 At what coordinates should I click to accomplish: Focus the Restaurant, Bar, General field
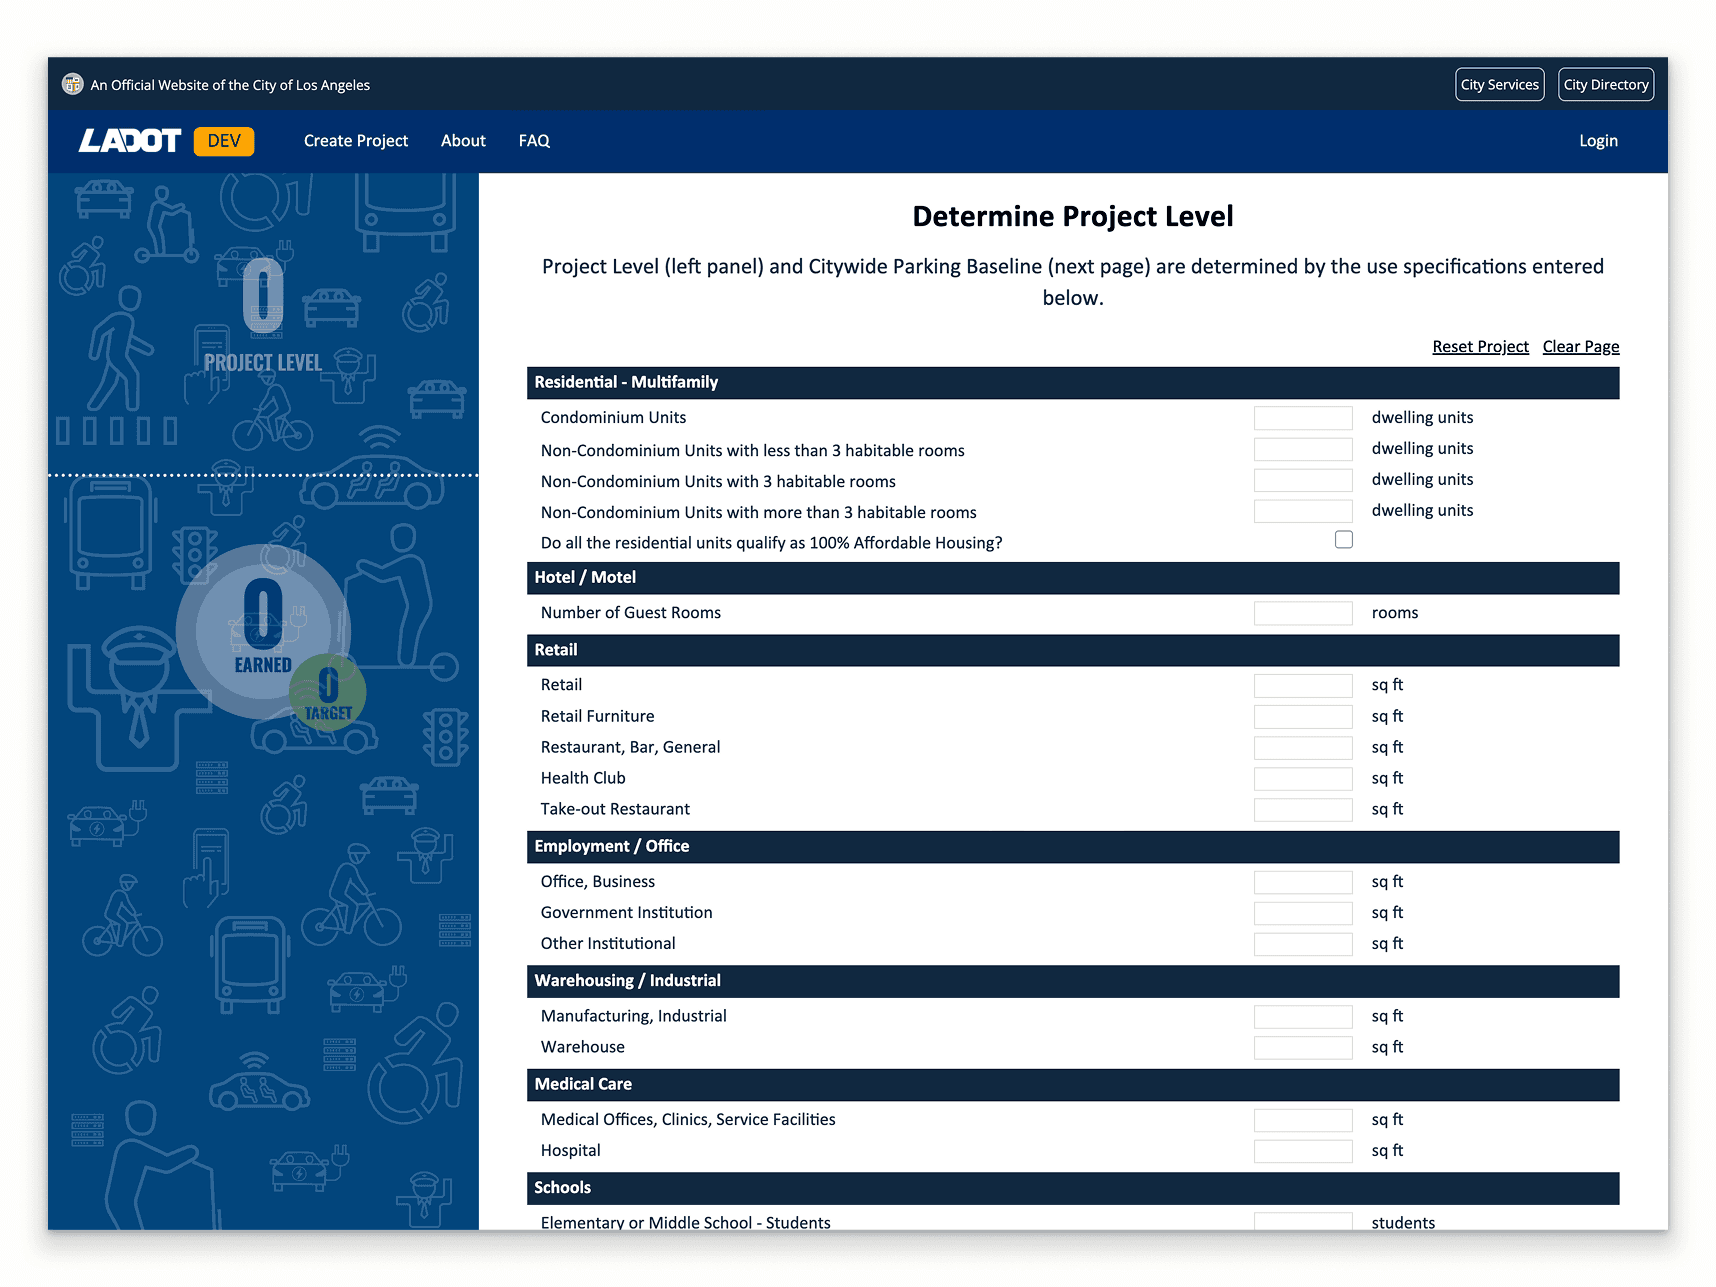(x=1303, y=748)
